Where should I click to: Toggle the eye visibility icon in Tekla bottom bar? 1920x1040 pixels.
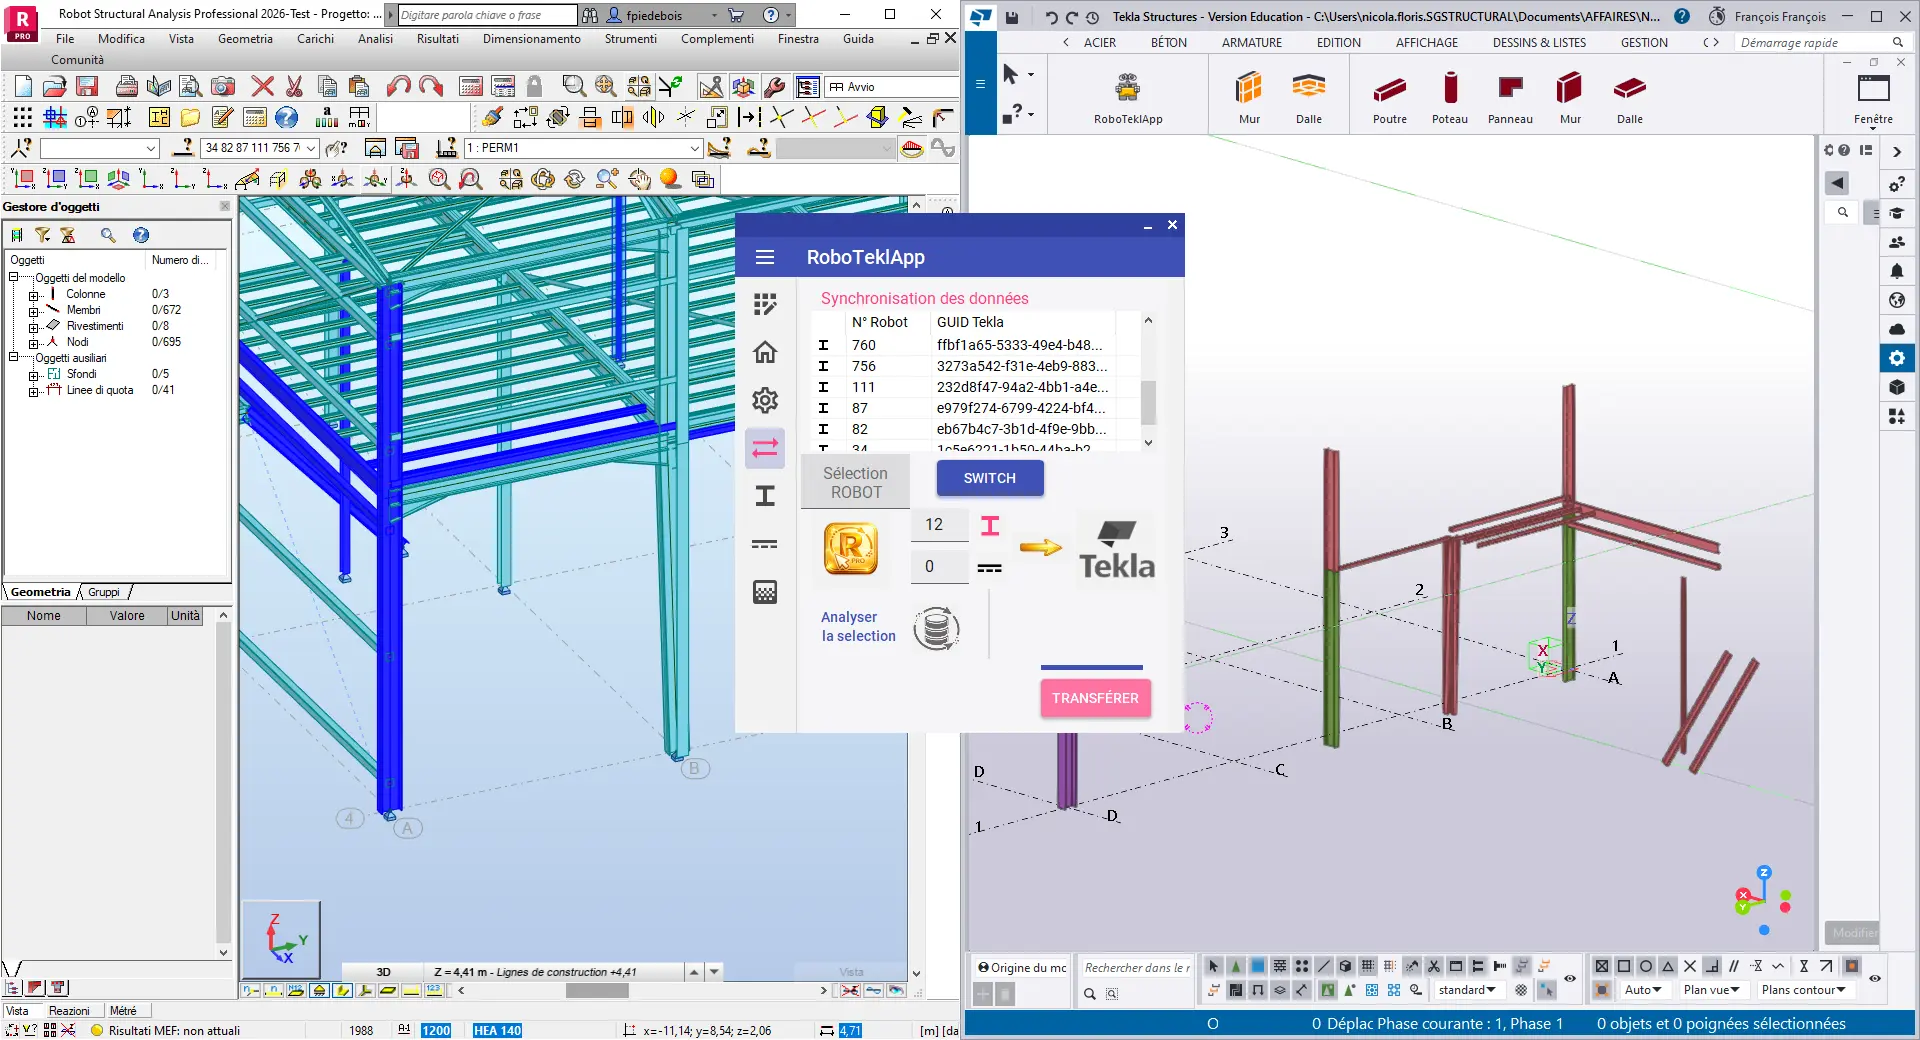pos(1570,979)
